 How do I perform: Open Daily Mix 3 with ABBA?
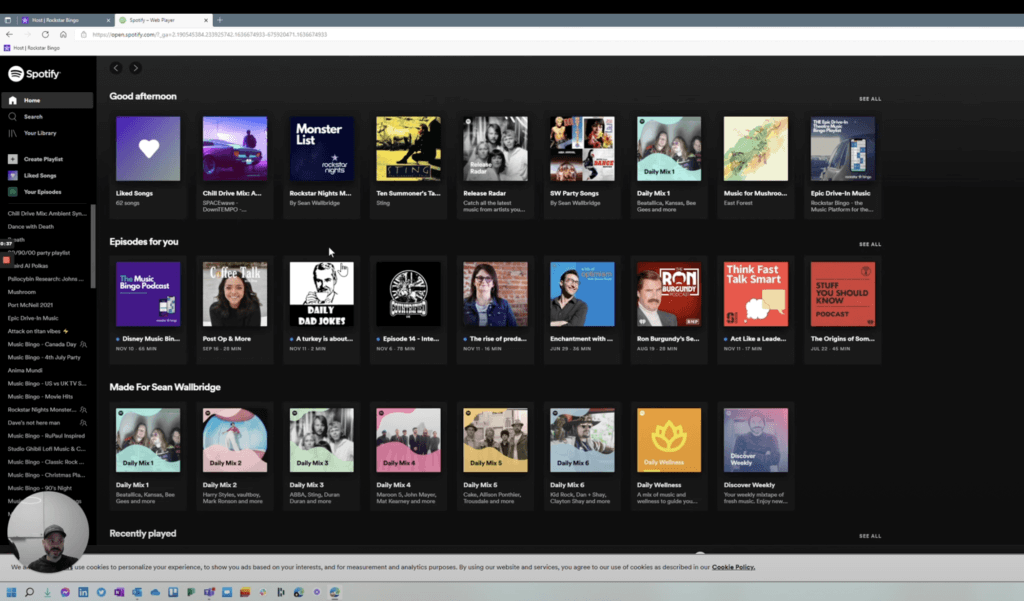(x=321, y=456)
